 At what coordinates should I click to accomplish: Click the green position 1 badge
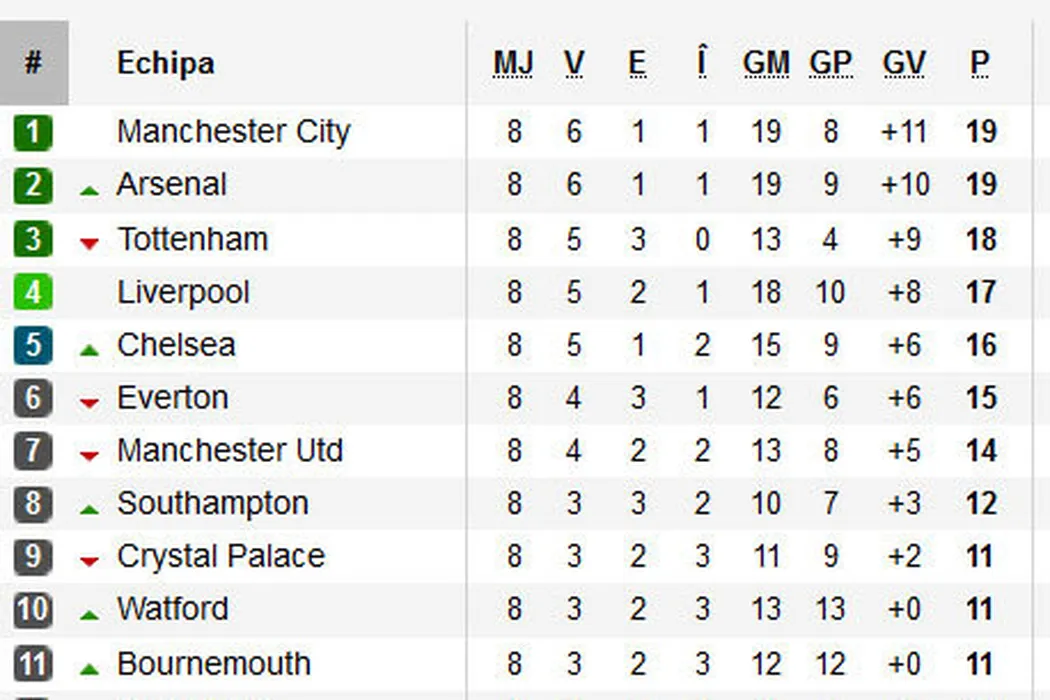point(33,132)
